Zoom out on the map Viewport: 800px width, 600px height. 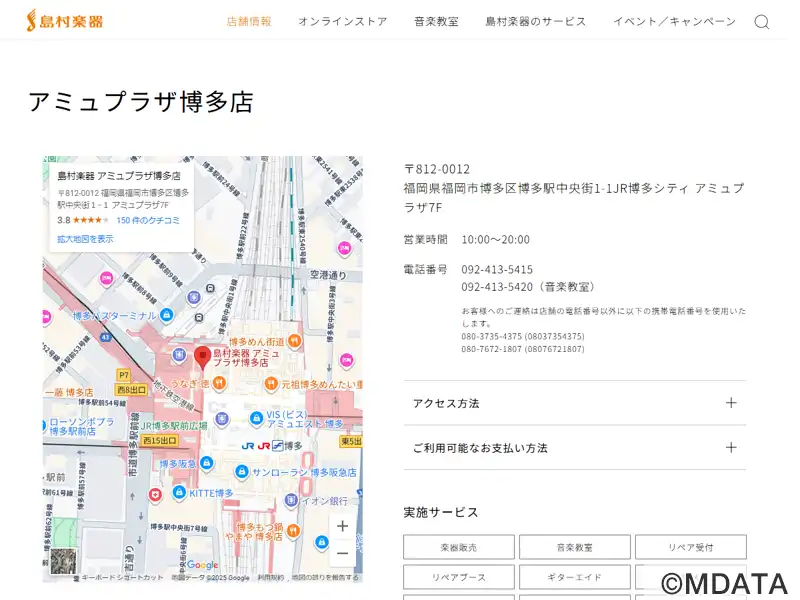[x=342, y=553]
